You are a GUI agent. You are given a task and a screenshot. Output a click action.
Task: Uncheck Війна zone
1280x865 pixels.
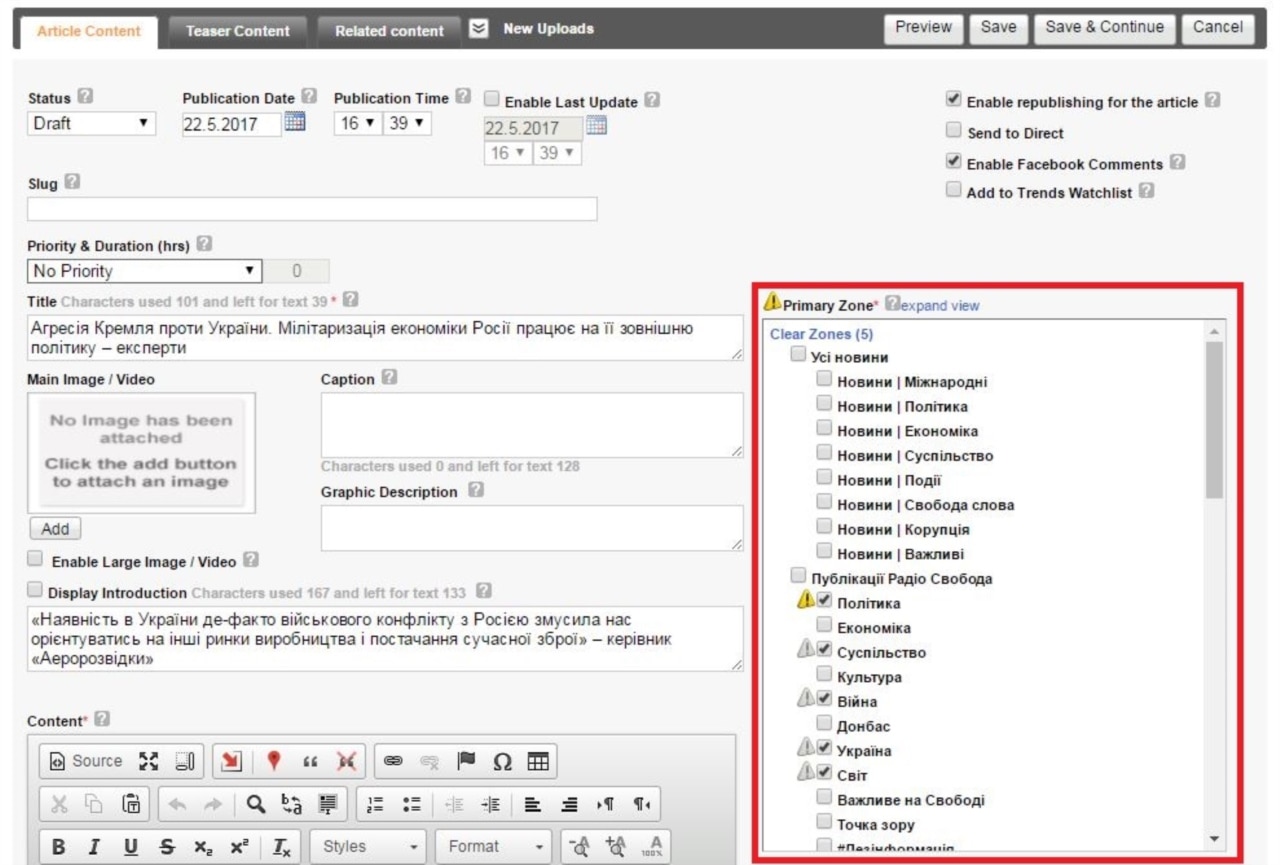[x=824, y=700]
